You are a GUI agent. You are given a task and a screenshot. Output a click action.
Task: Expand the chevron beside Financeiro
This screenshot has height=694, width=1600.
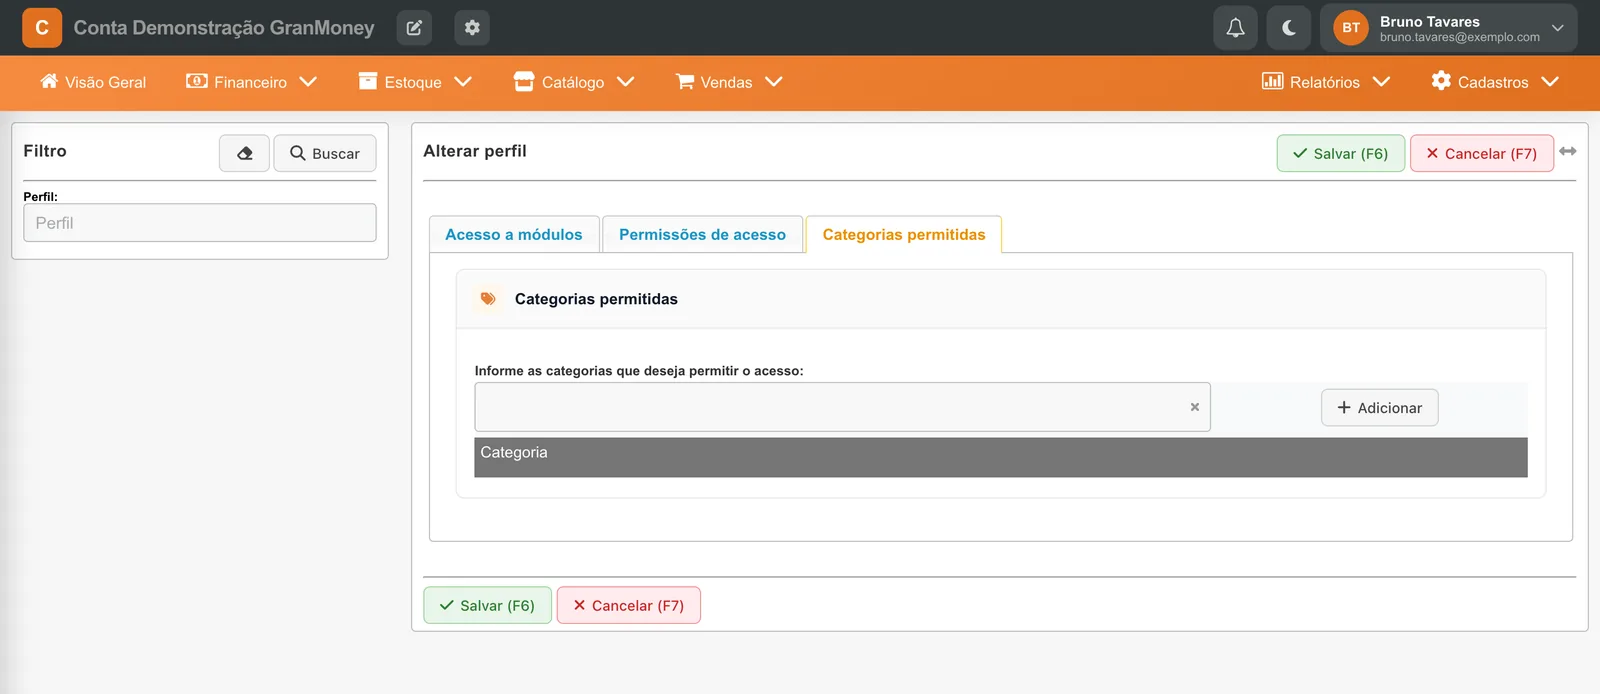(308, 82)
